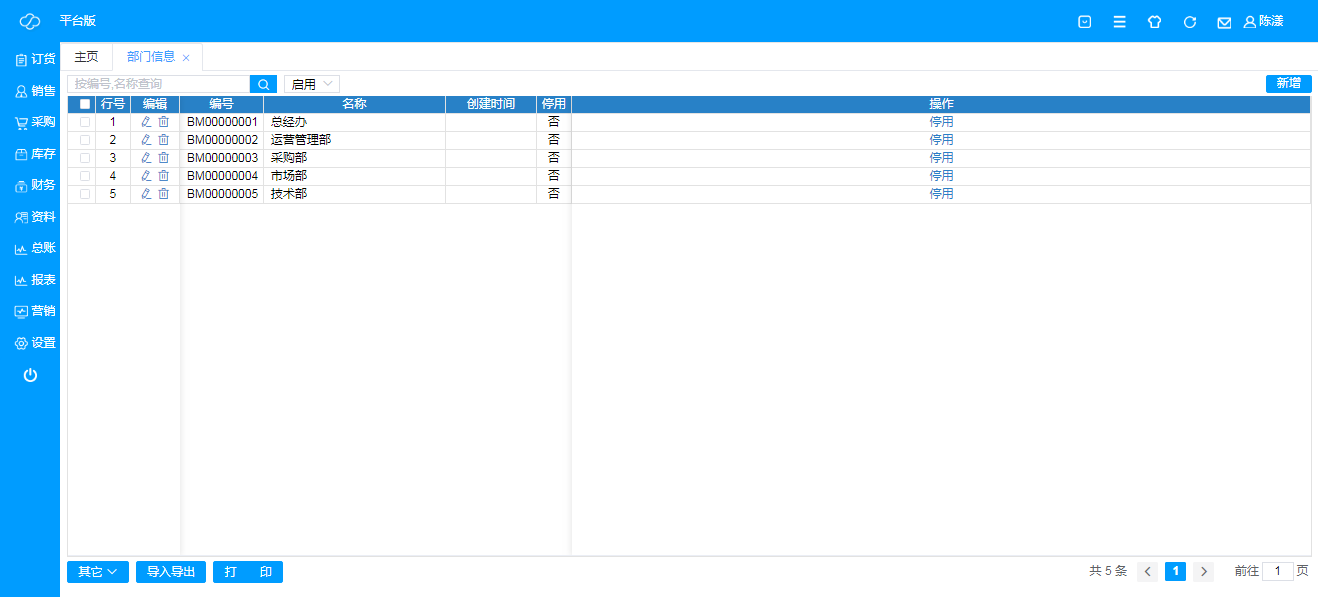Image resolution: width=1318 pixels, height=597 pixels.
Task: Open the 订货 sidebar menu
Action: click(35, 59)
